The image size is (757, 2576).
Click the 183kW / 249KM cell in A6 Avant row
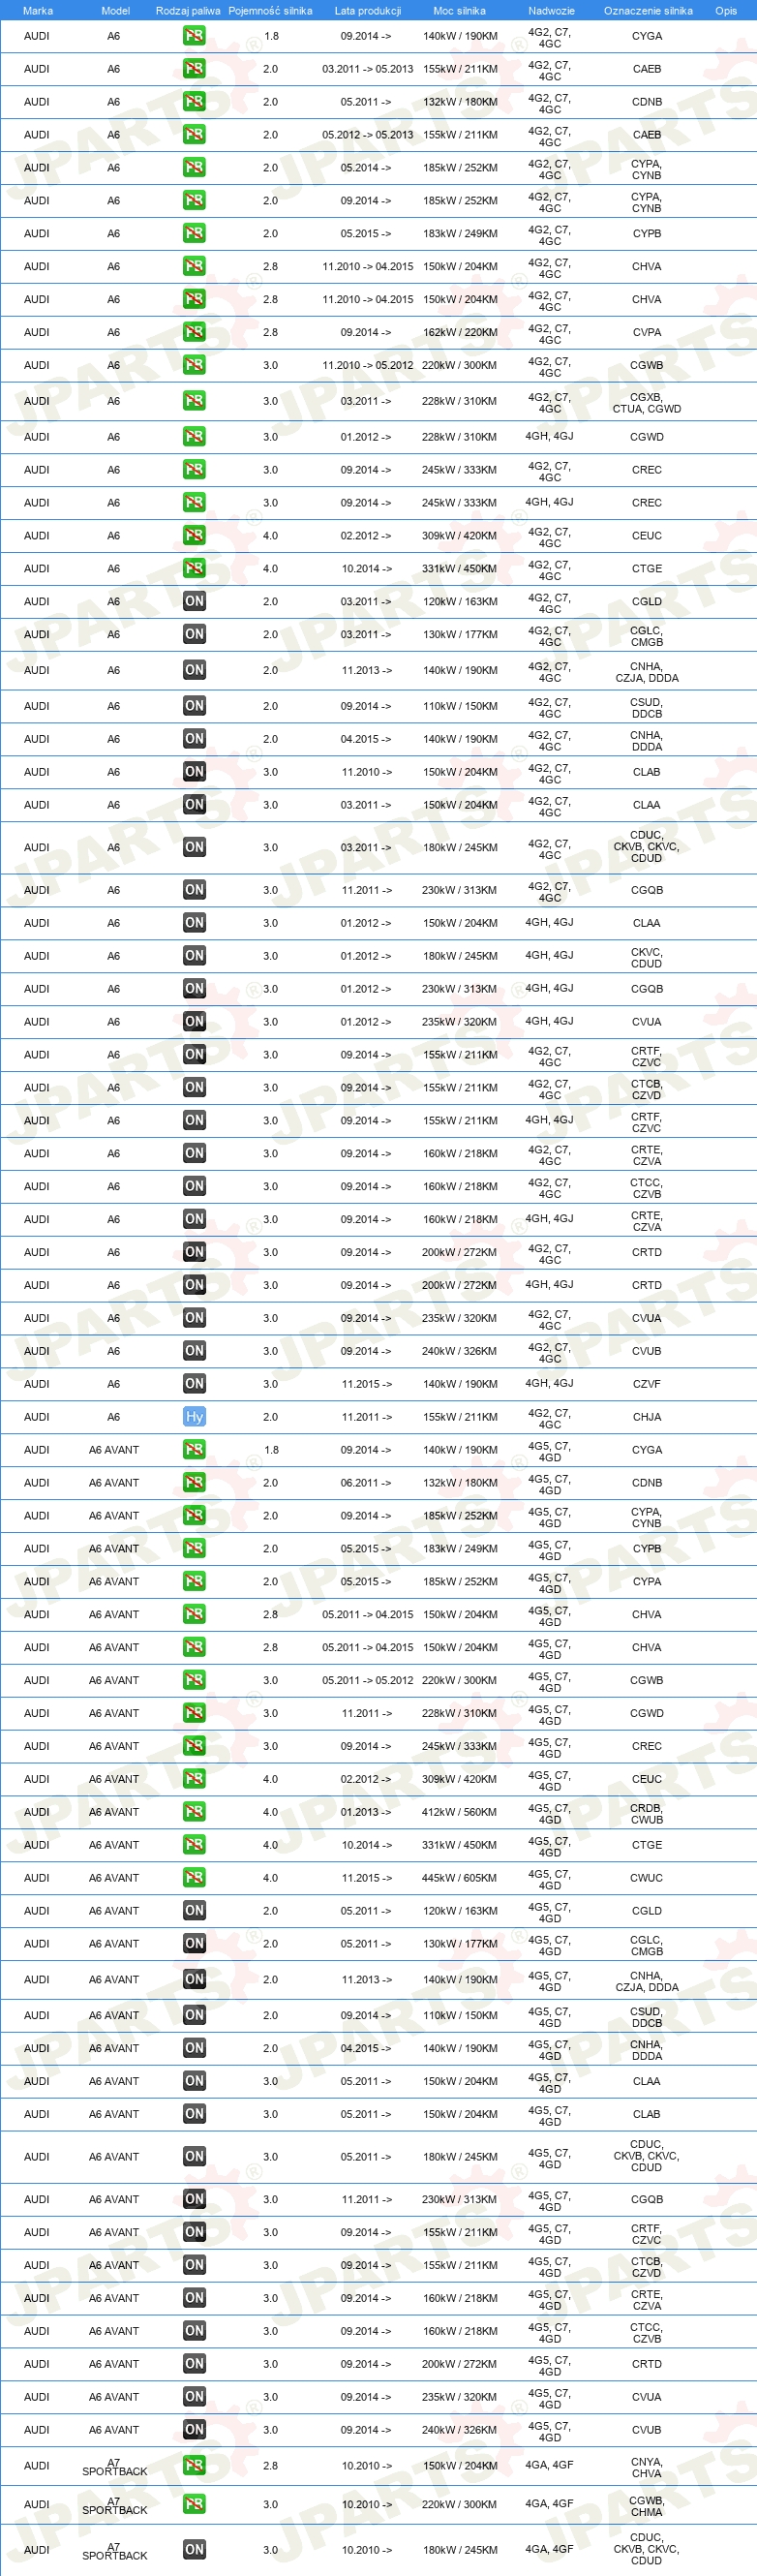[x=460, y=1548]
